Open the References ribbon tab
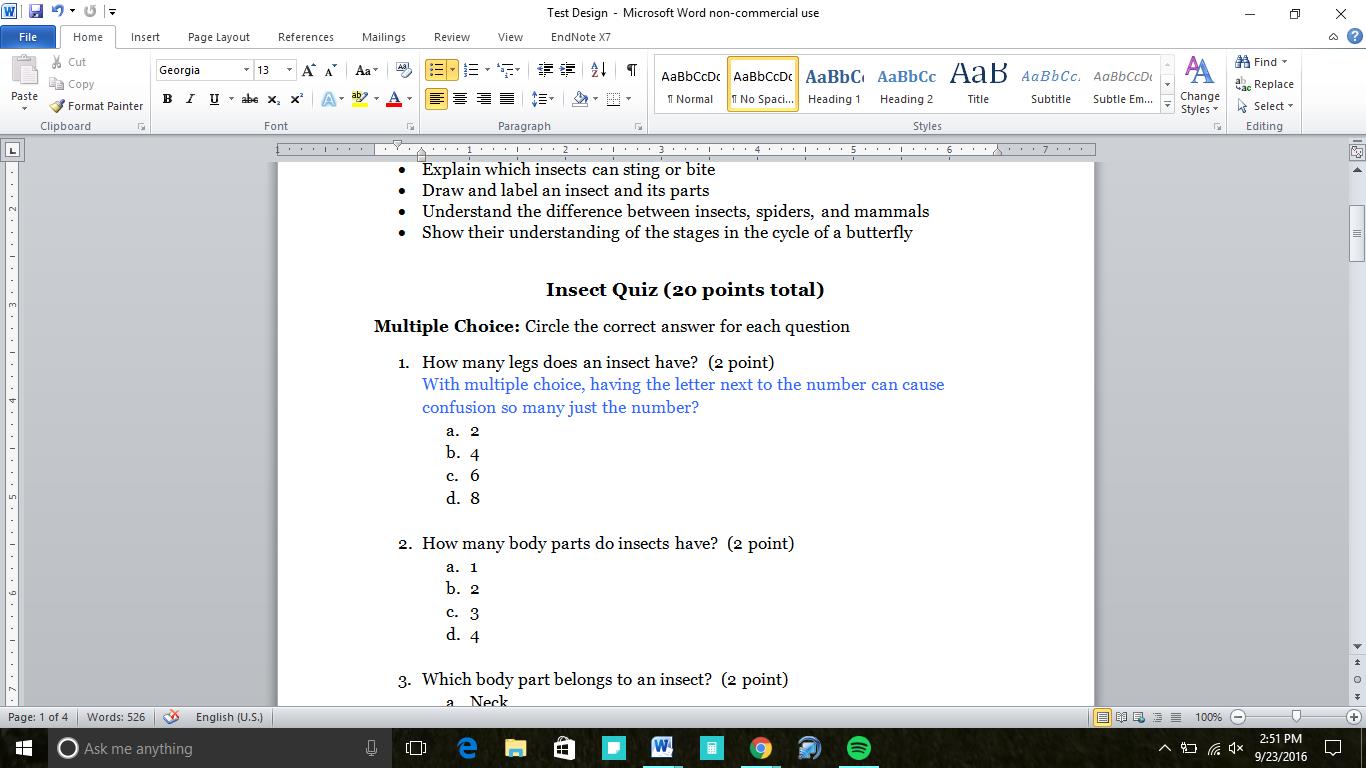The image size is (1366, 768). coord(305,37)
